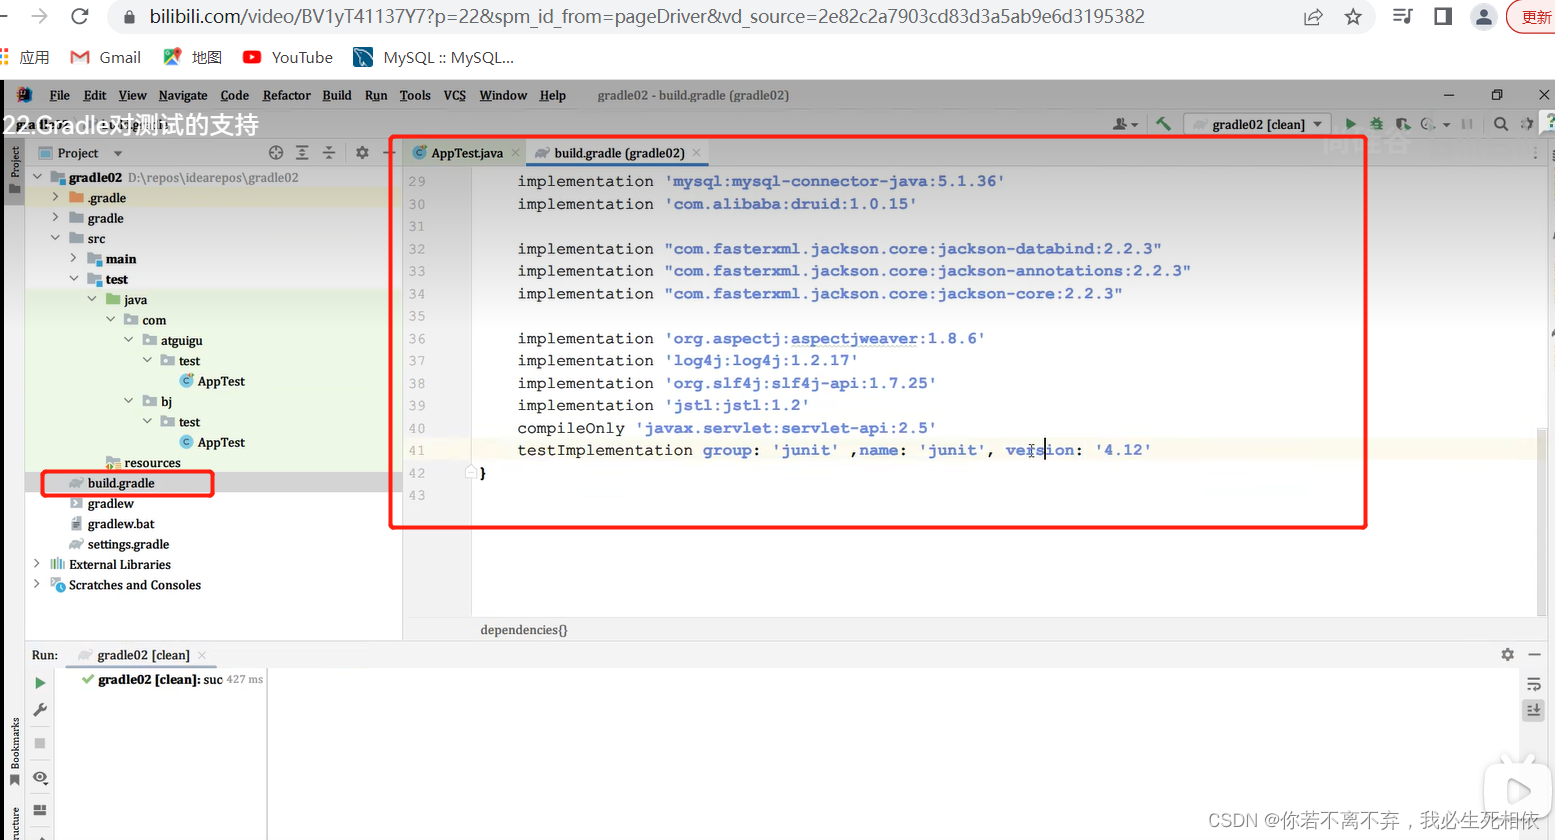The height and width of the screenshot is (840, 1555).
Task: Expand Scratches and Consoles node
Action: click(38, 584)
